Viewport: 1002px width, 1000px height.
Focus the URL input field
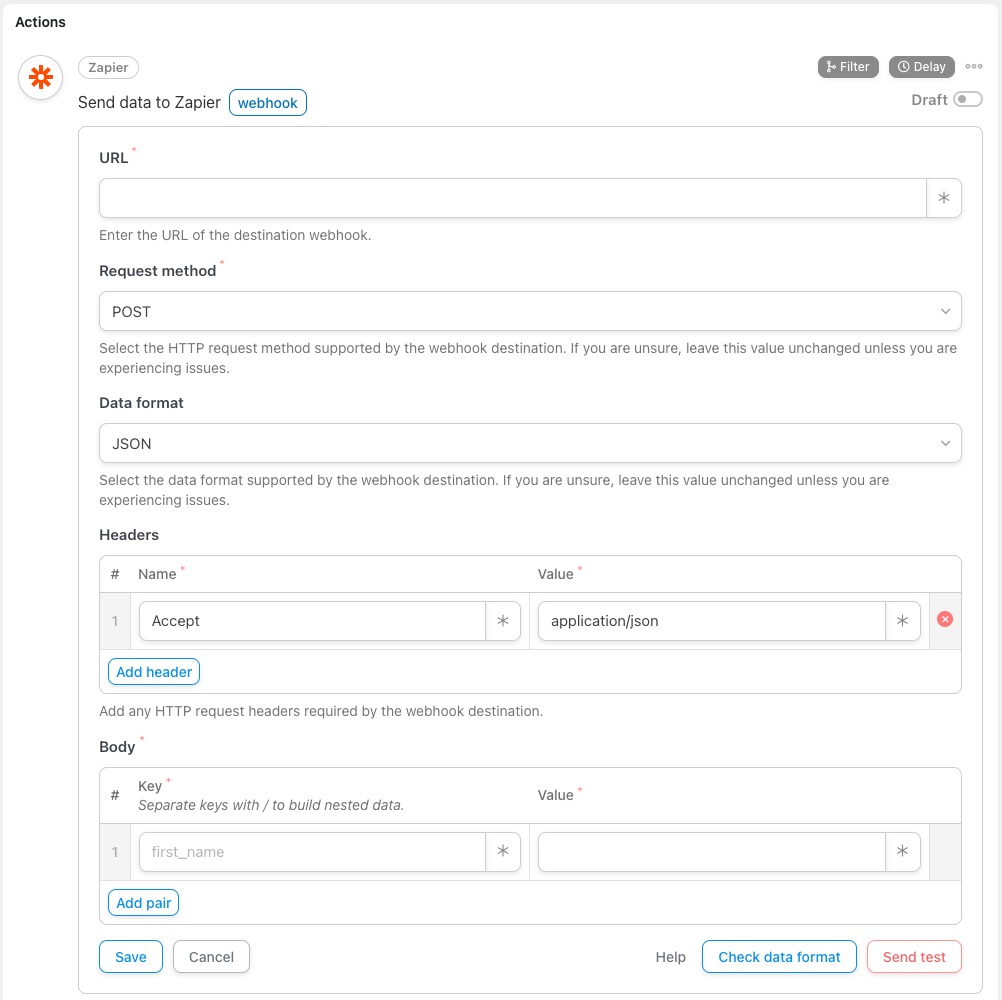point(513,198)
